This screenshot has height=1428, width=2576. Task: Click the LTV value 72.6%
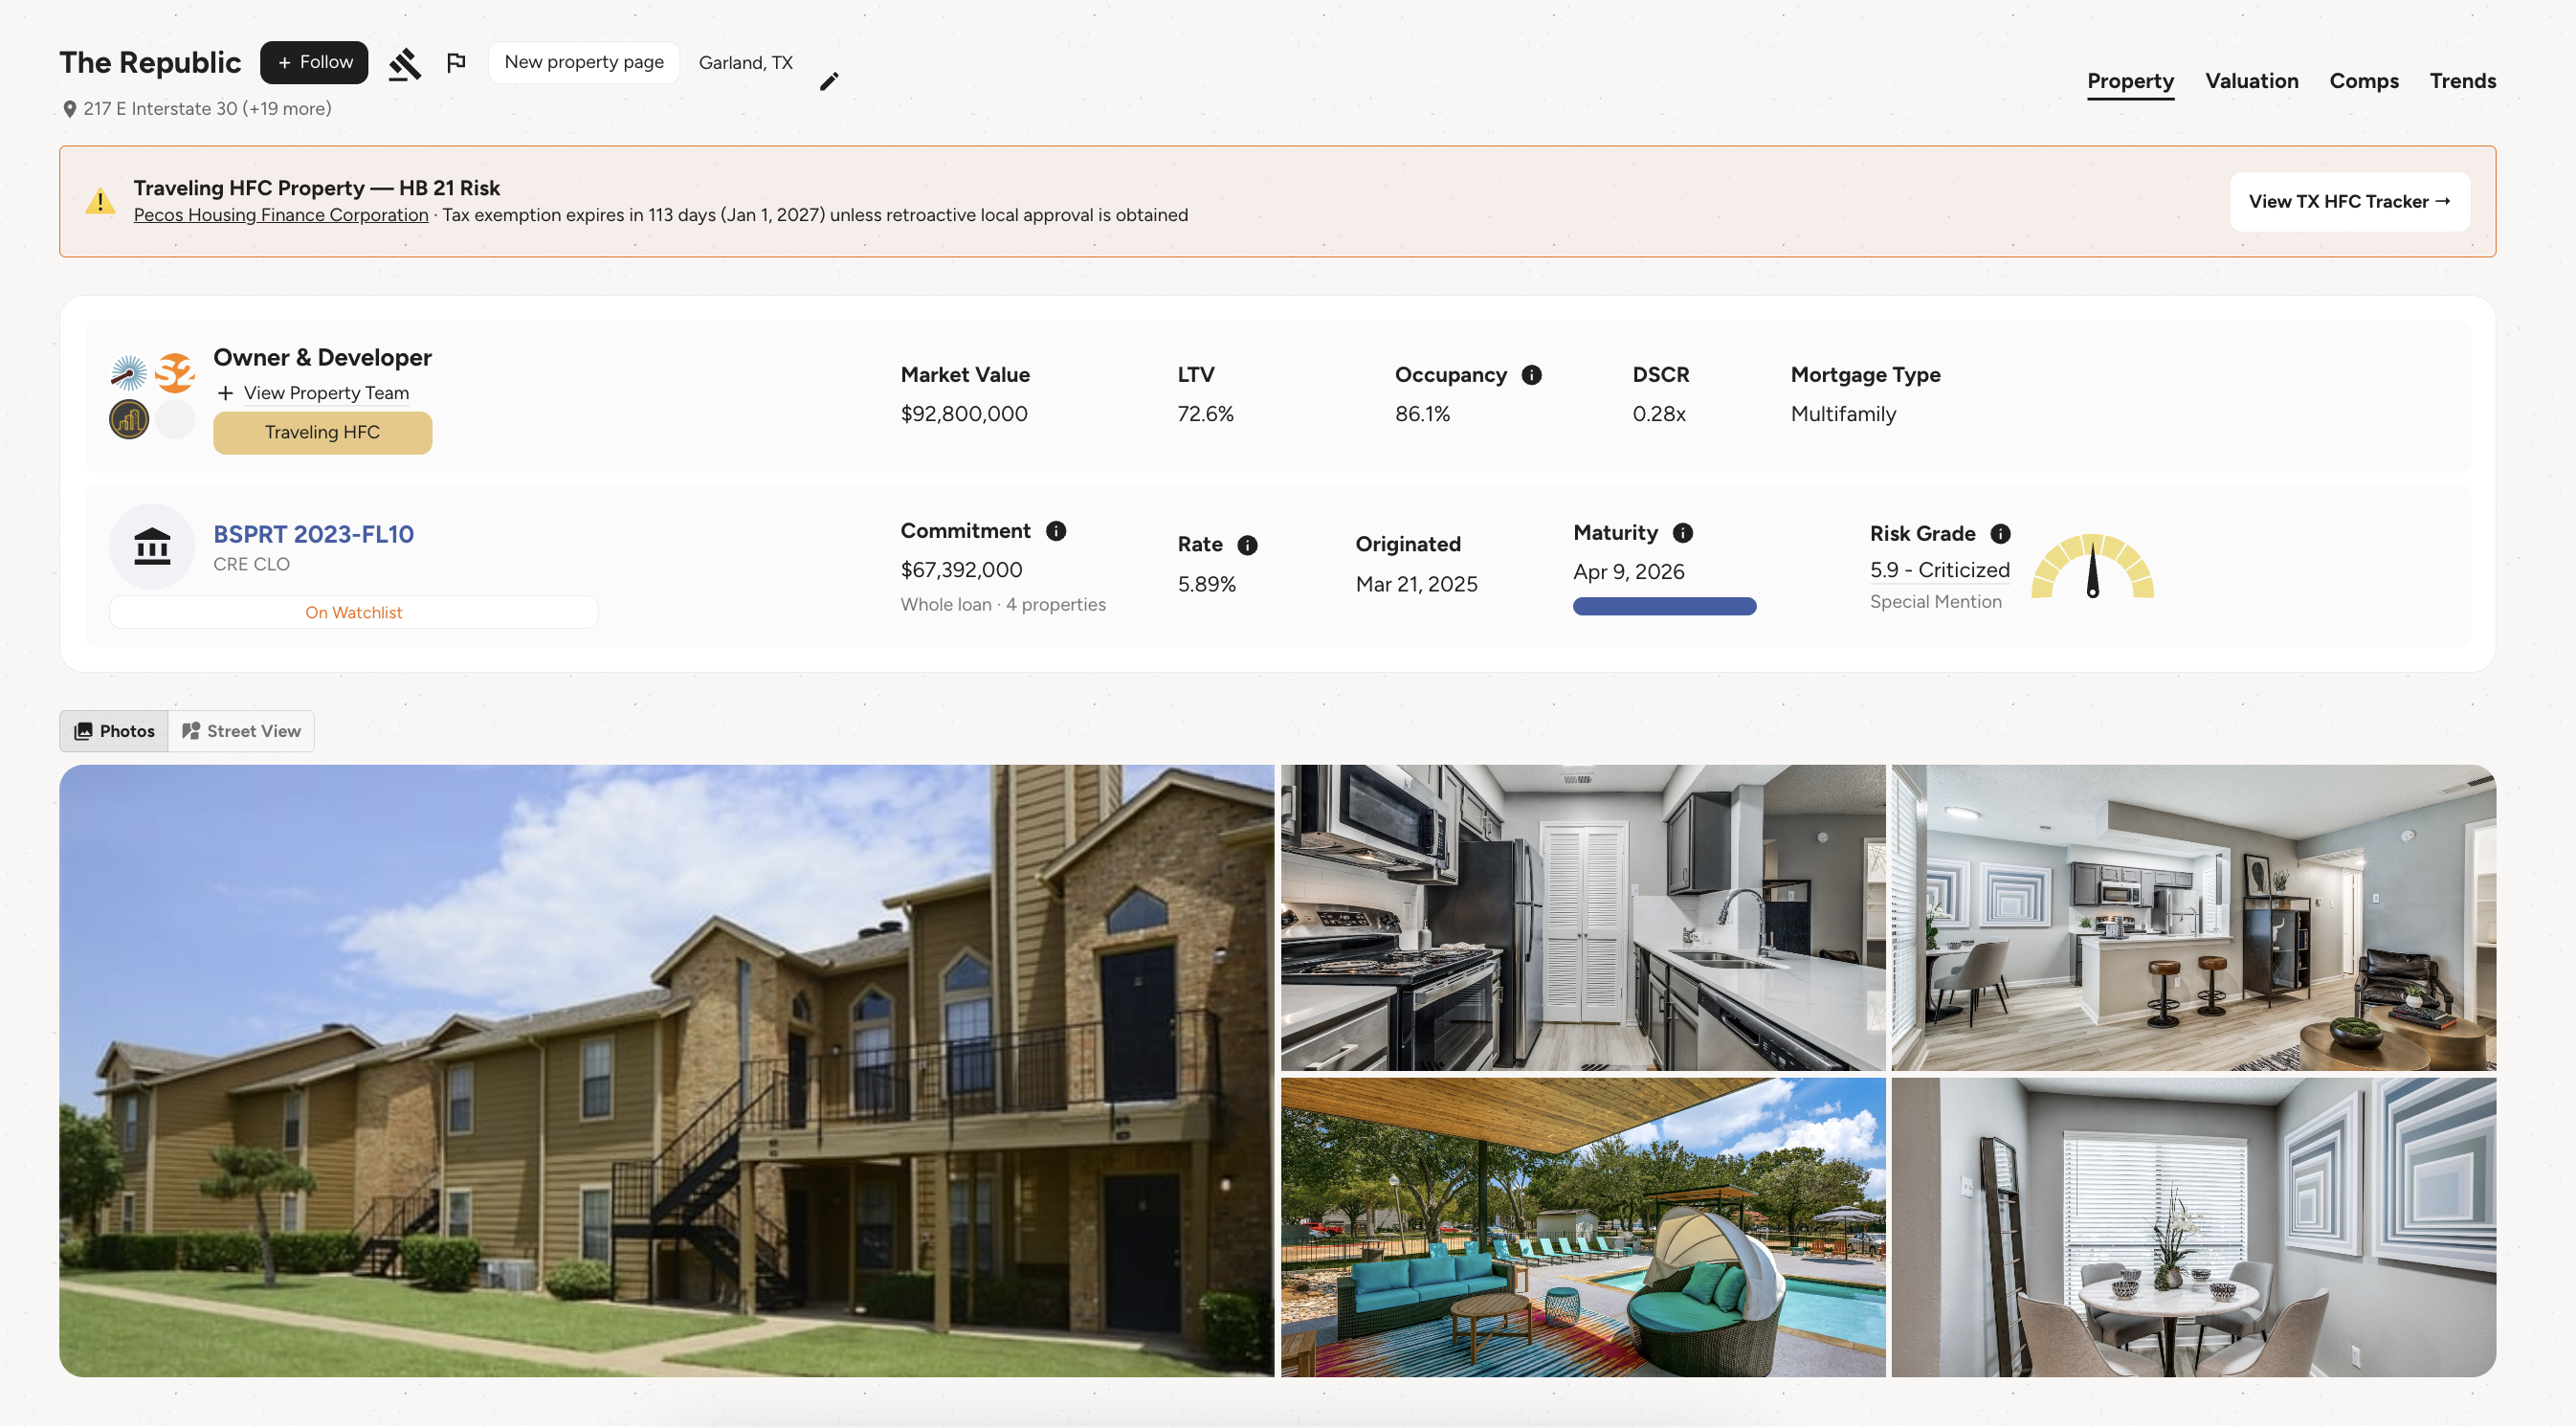coord(1205,414)
